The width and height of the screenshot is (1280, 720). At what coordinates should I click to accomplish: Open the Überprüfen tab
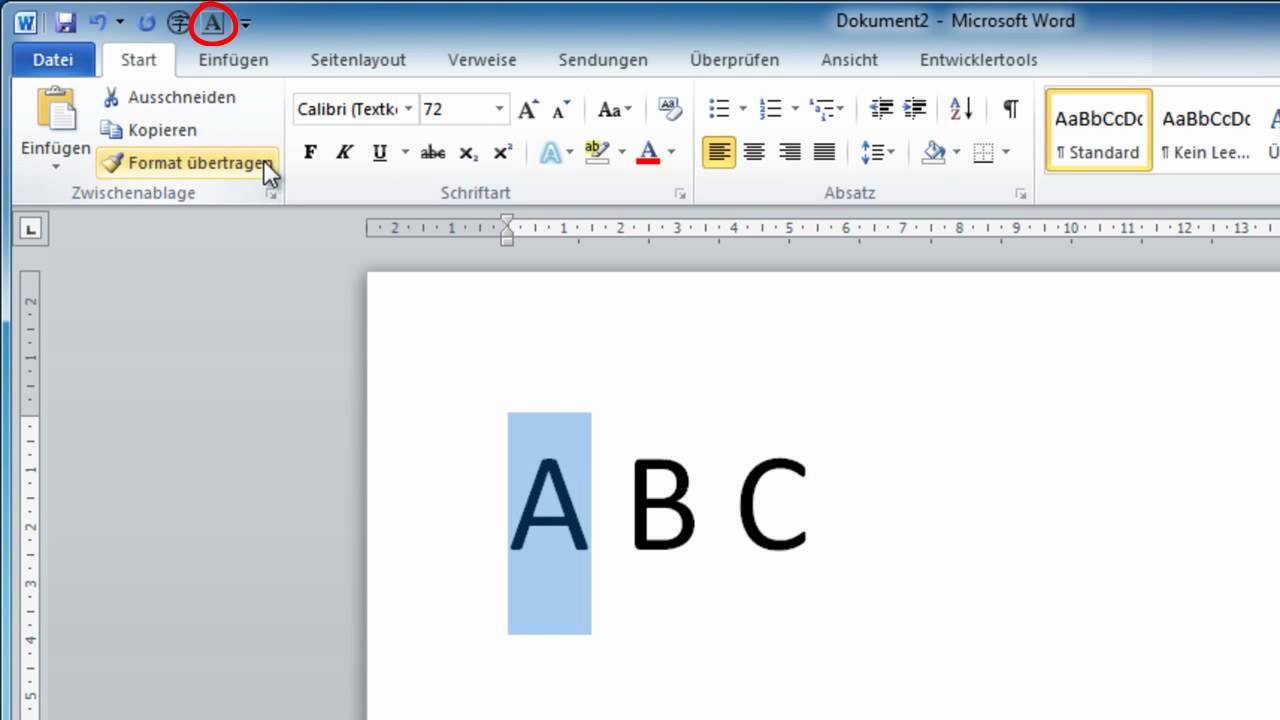click(x=734, y=60)
